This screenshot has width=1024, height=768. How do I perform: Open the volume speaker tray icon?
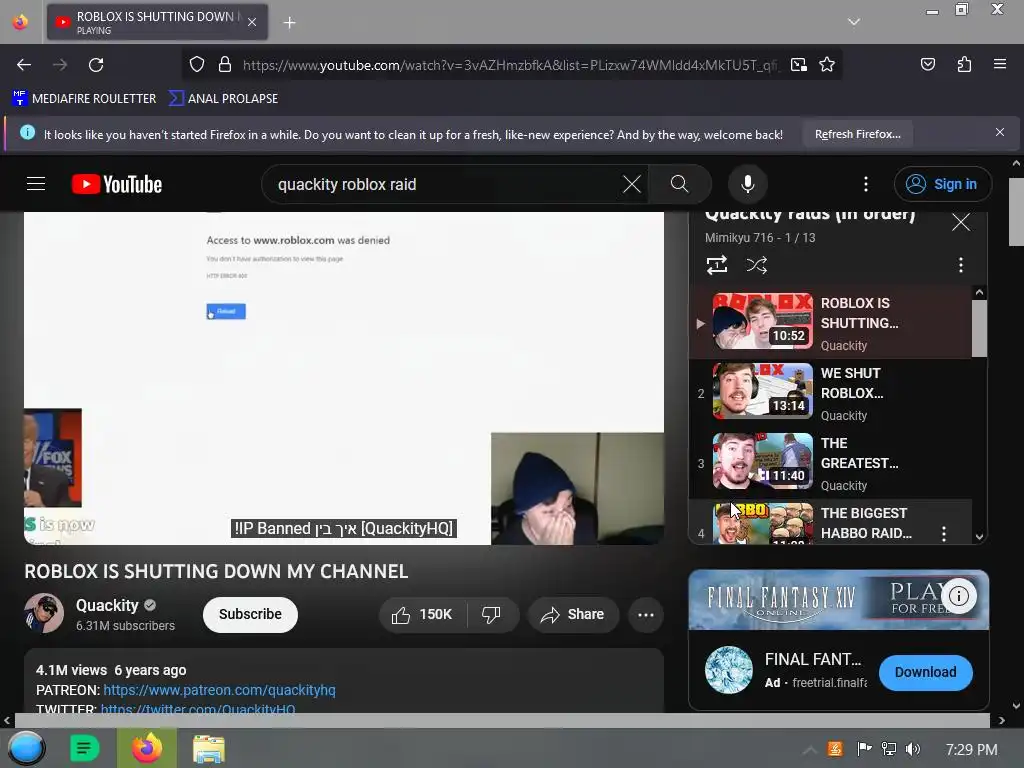click(913, 749)
